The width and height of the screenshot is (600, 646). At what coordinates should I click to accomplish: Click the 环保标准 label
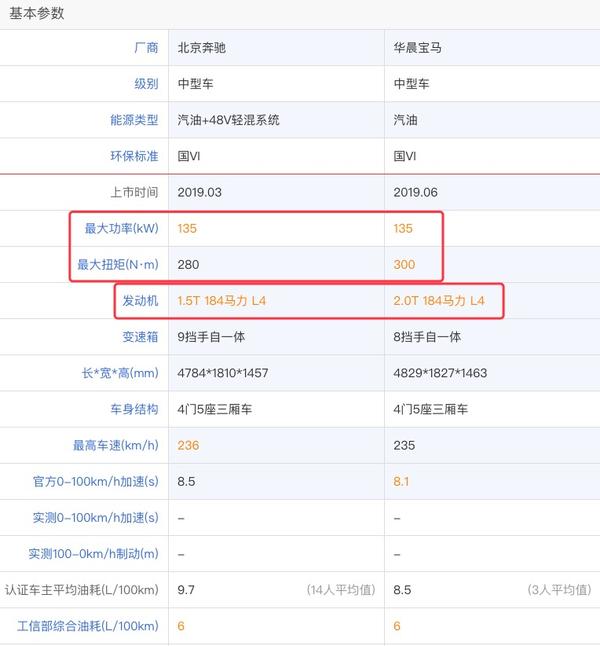pyautogui.click(x=134, y=156)
